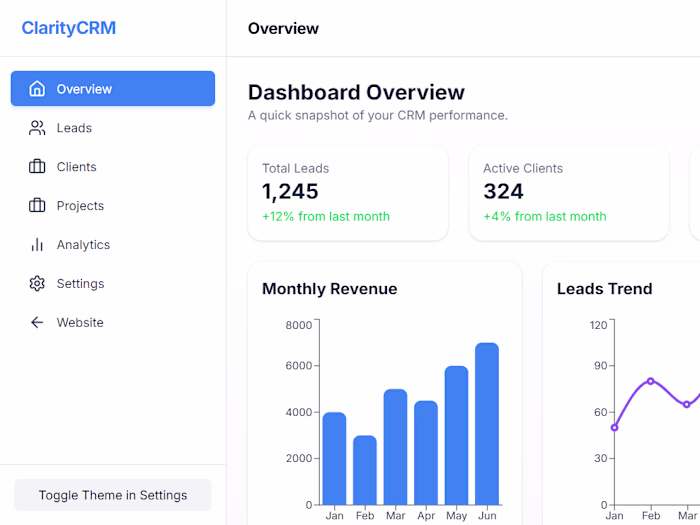The image size is (700, 525).
Task: Open the Overview sidebar item
Action: [113, 88]
